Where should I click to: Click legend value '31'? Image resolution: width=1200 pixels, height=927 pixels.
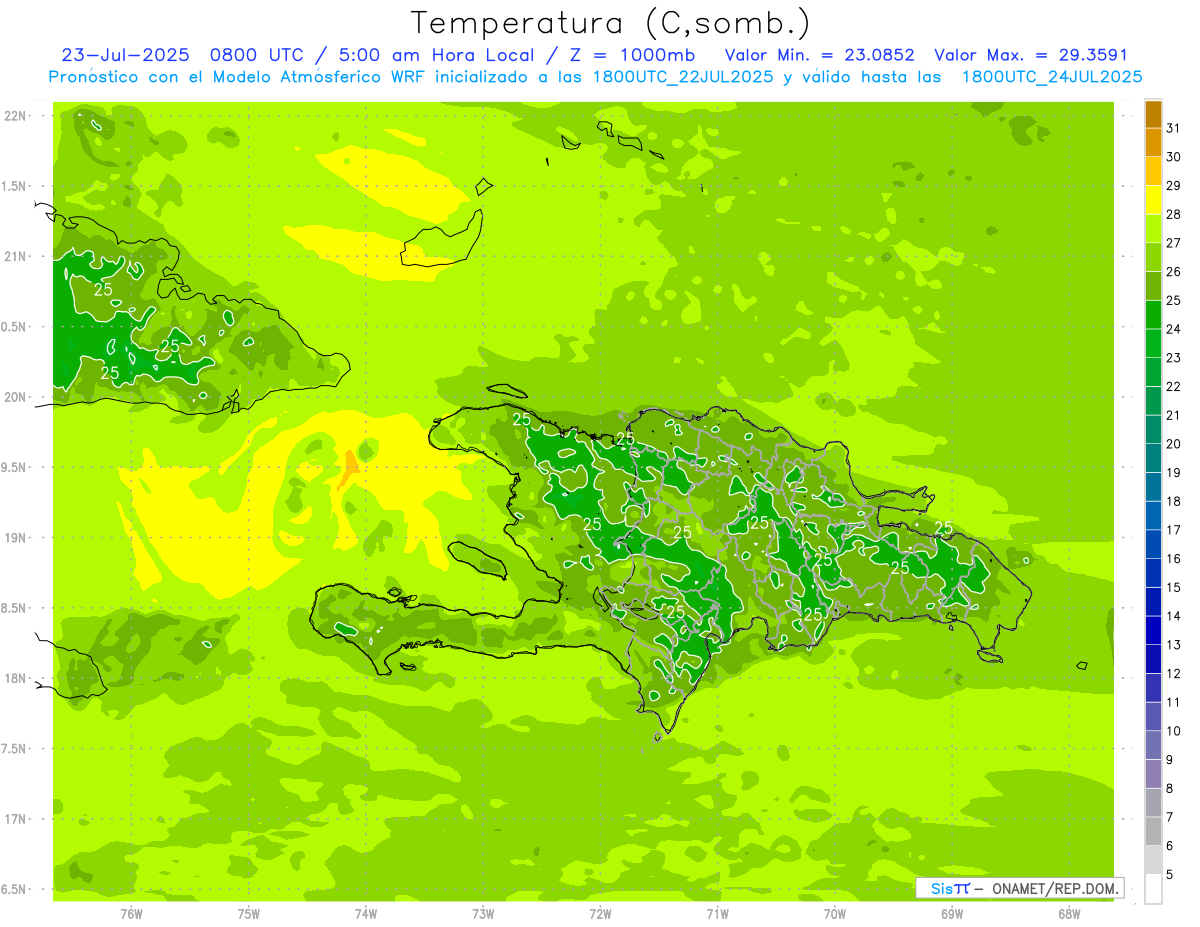[1174, 128]
